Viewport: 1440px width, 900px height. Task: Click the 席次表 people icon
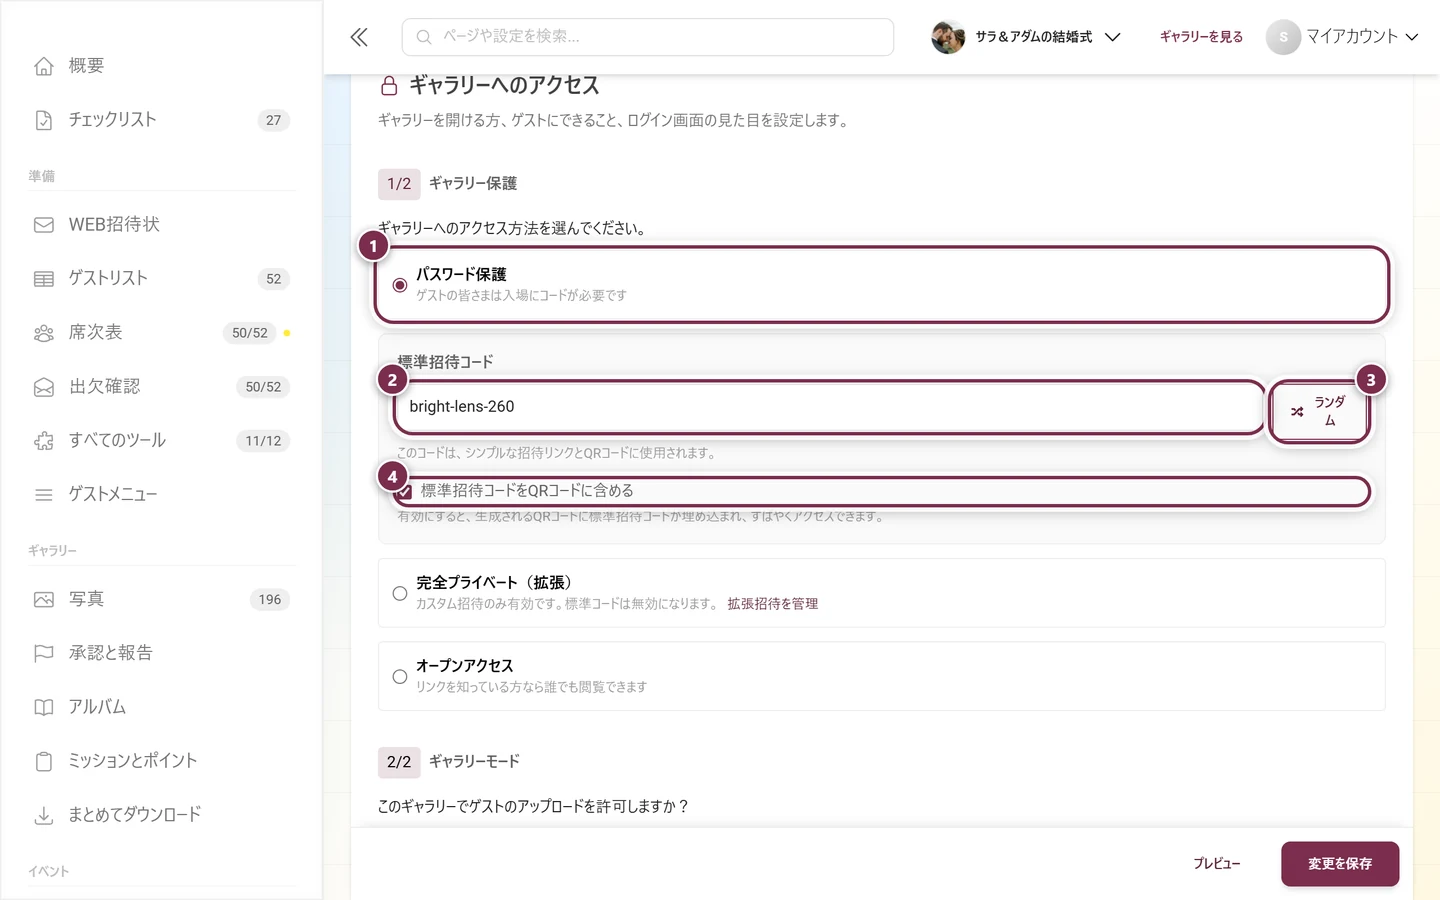click(44, 333)
